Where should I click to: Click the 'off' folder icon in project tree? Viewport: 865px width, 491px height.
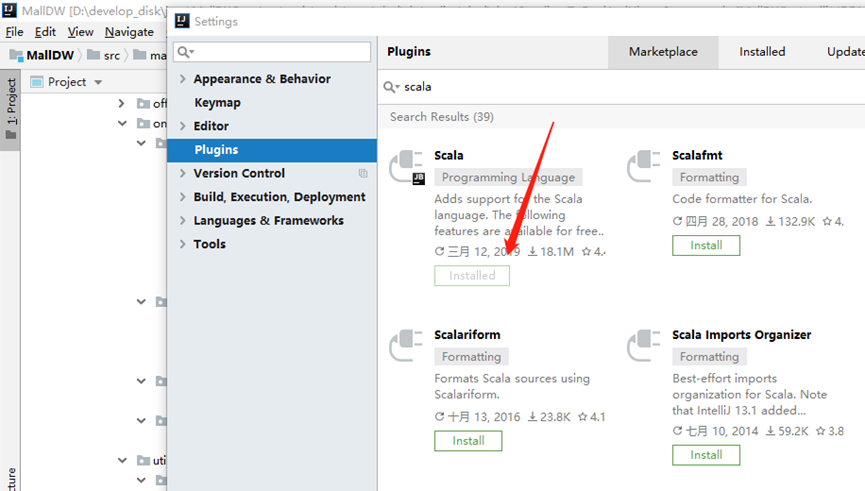point(143,103)
